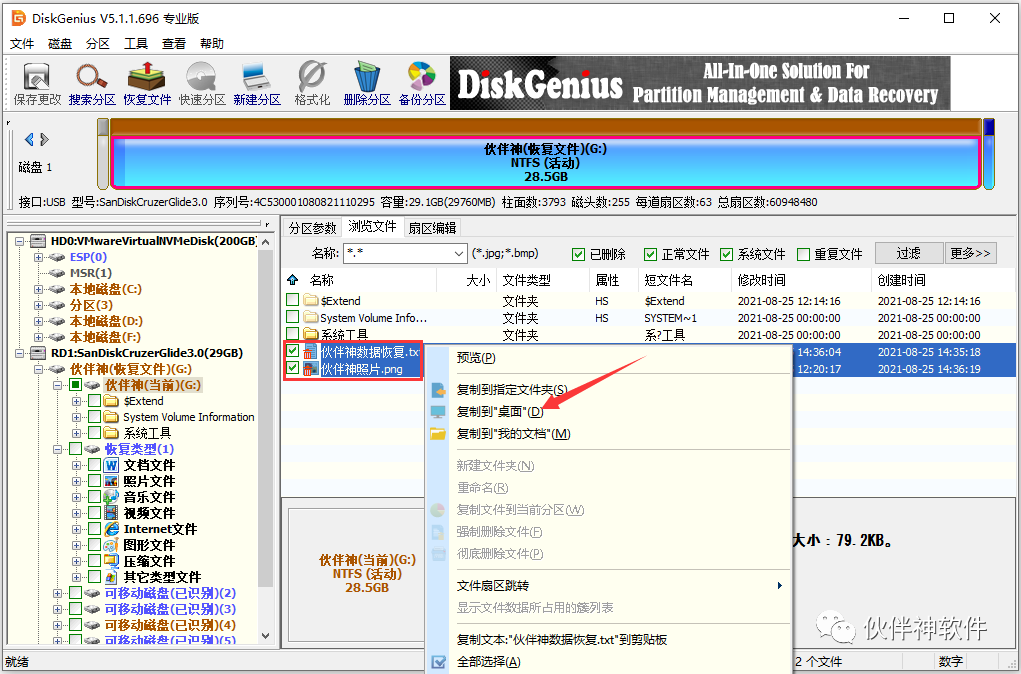Image resolution: width=1021 pixels, height=674 pixels.
Task: Select the ESP(0) partition in tree
Action: tap(88, 257)
